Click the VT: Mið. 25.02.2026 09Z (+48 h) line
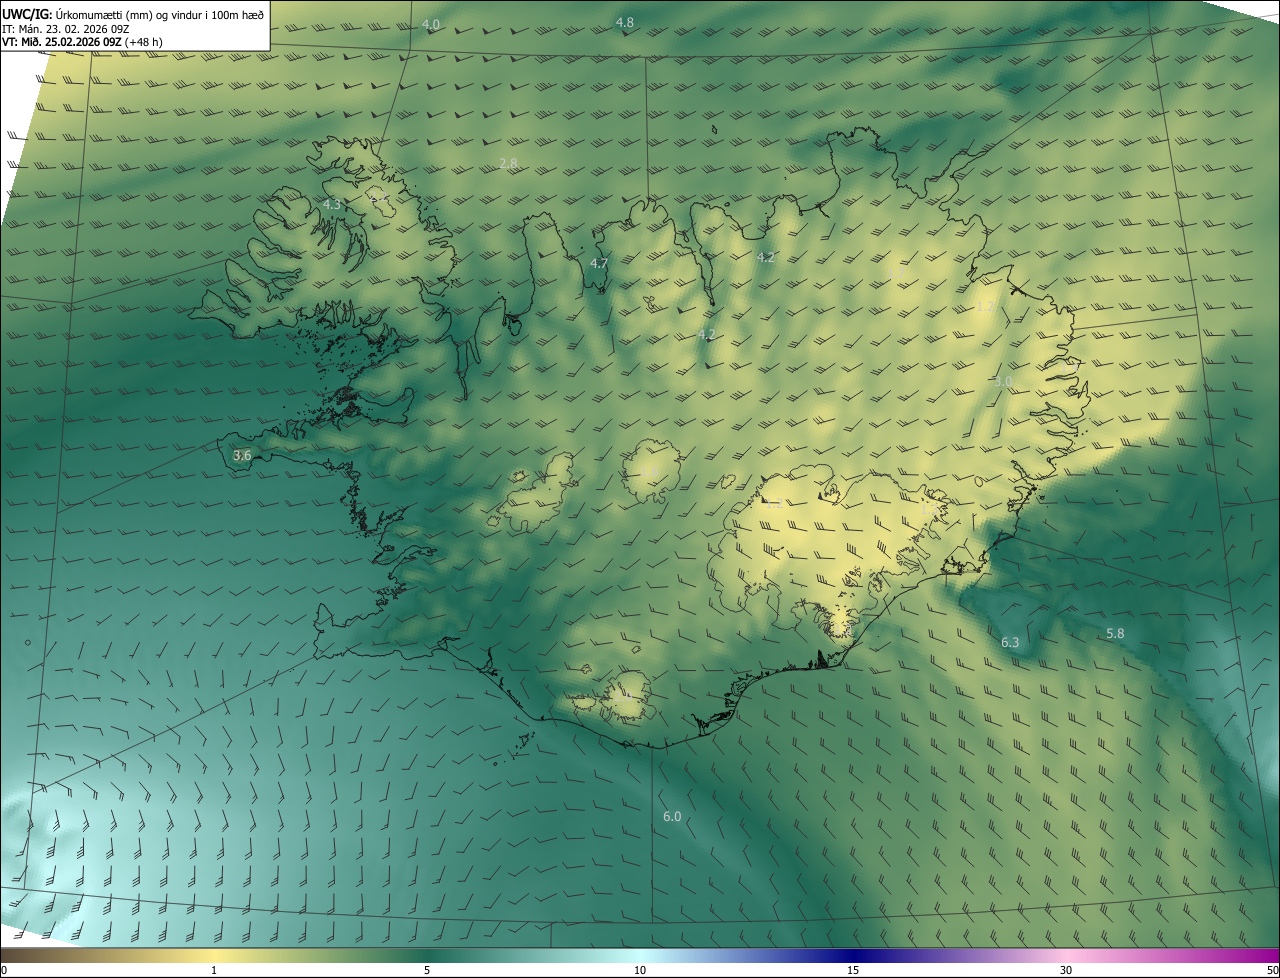This screenshot has width=1280, height=978. [82, 42]
